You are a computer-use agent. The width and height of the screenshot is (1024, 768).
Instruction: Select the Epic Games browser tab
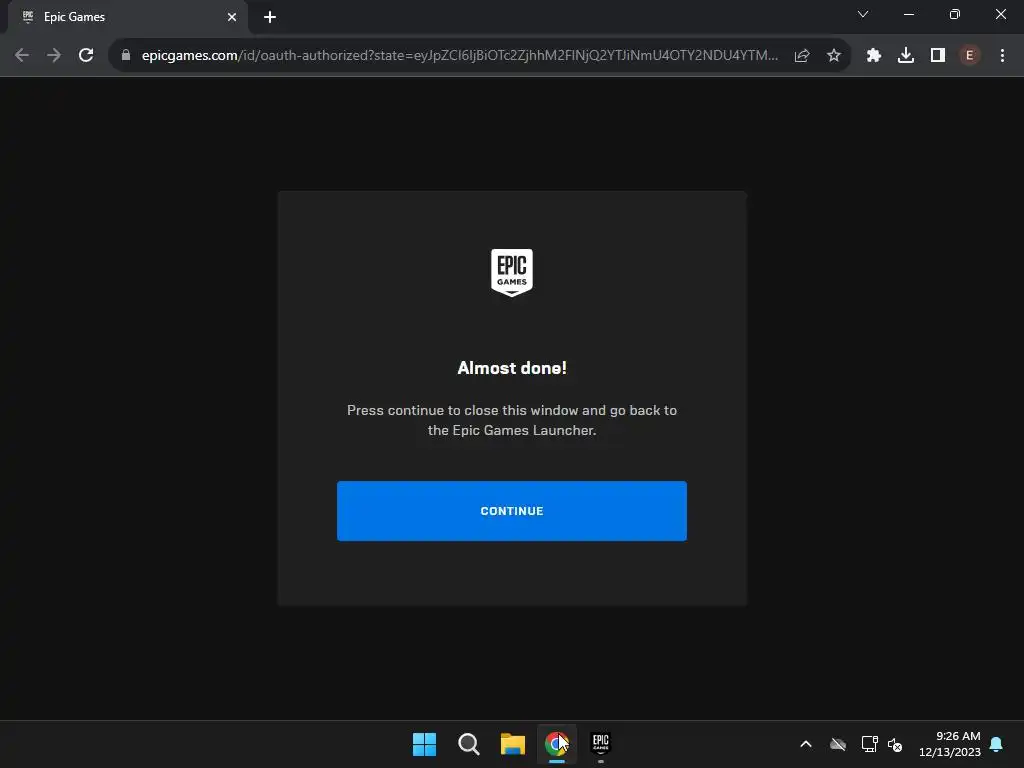(x=127, y=17)
